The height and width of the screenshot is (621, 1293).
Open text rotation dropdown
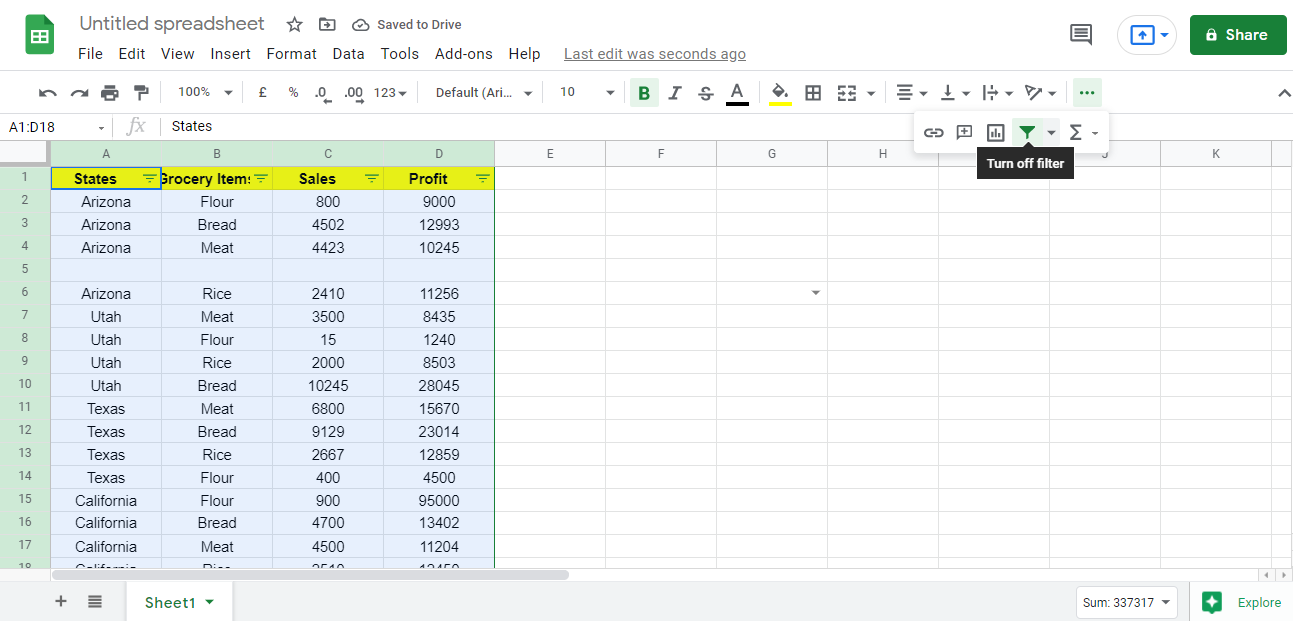pos(1041,93)
